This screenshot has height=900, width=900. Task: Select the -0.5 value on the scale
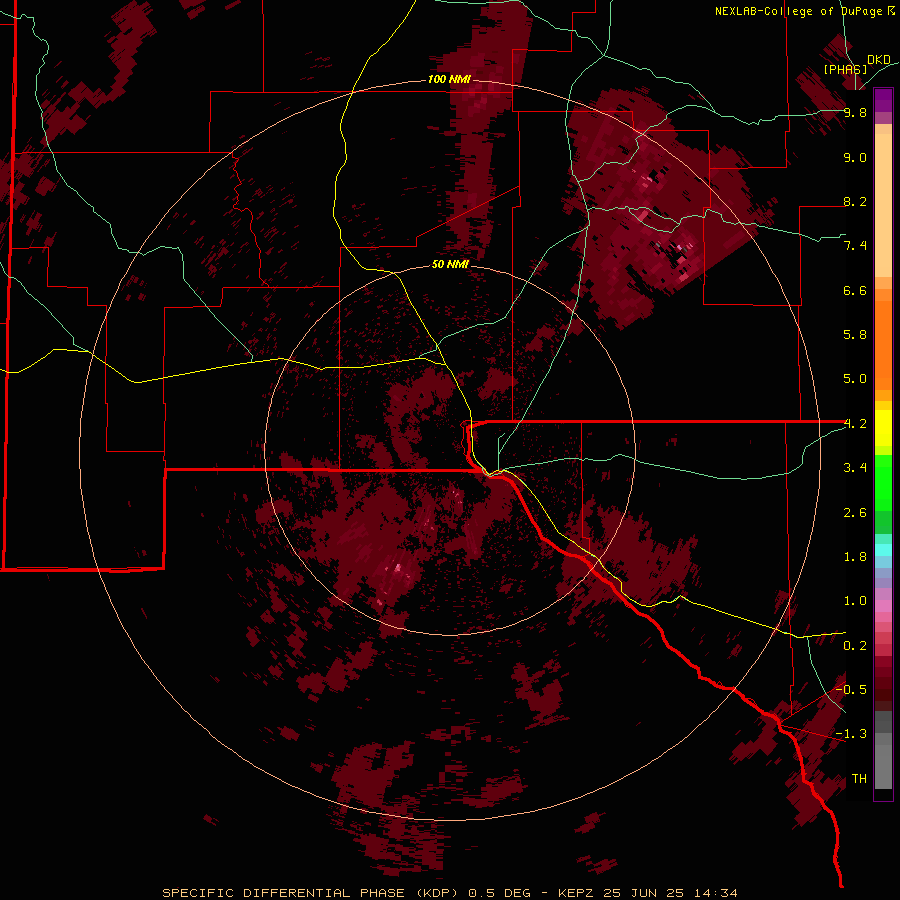point(851,689)
